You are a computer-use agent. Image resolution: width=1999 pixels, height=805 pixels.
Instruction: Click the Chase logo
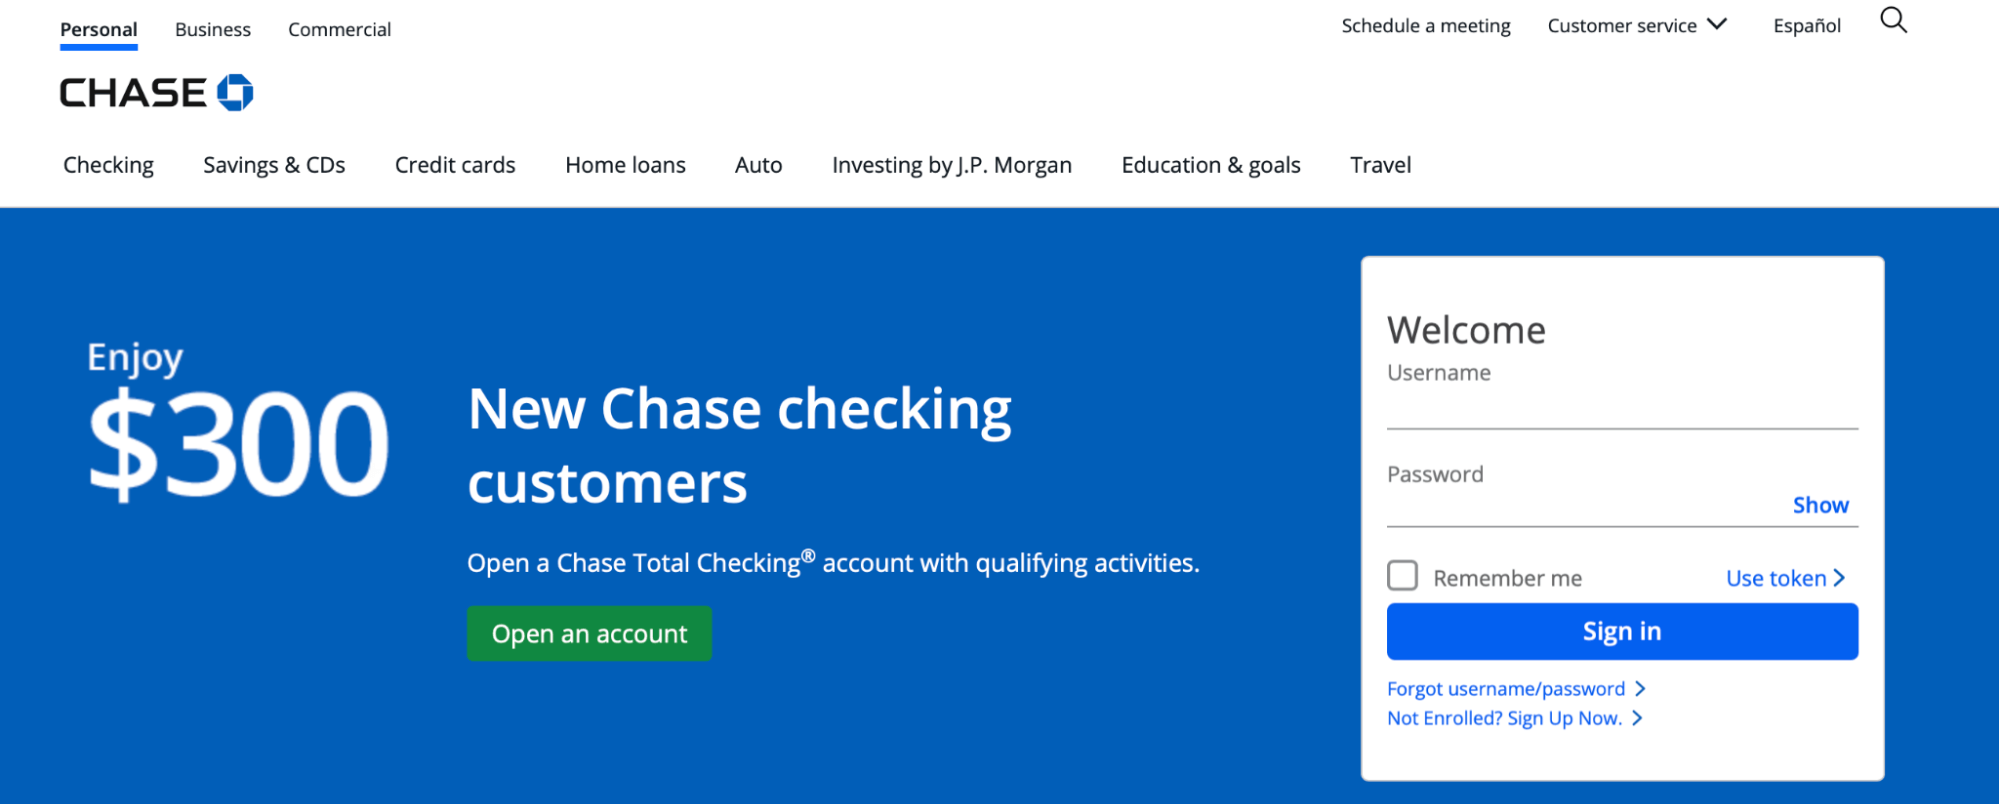156,91
